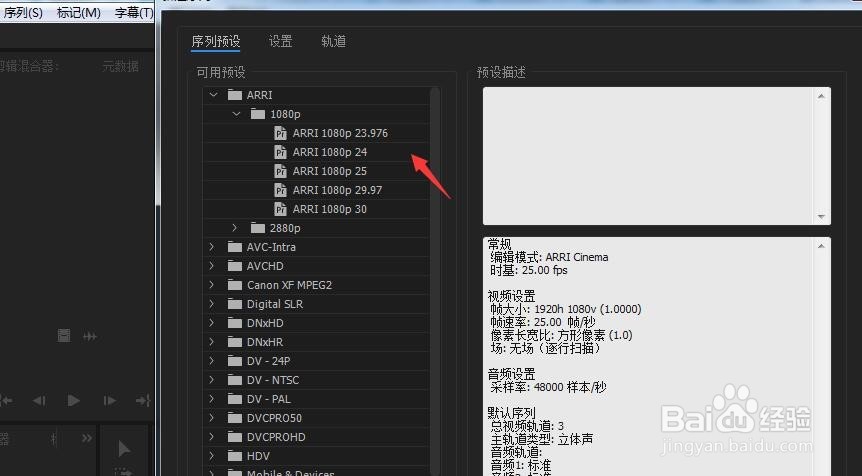The height and width of the screenshot is (476, 862).
Task: Click the go to out point button
Action: [x=143, y=401]
